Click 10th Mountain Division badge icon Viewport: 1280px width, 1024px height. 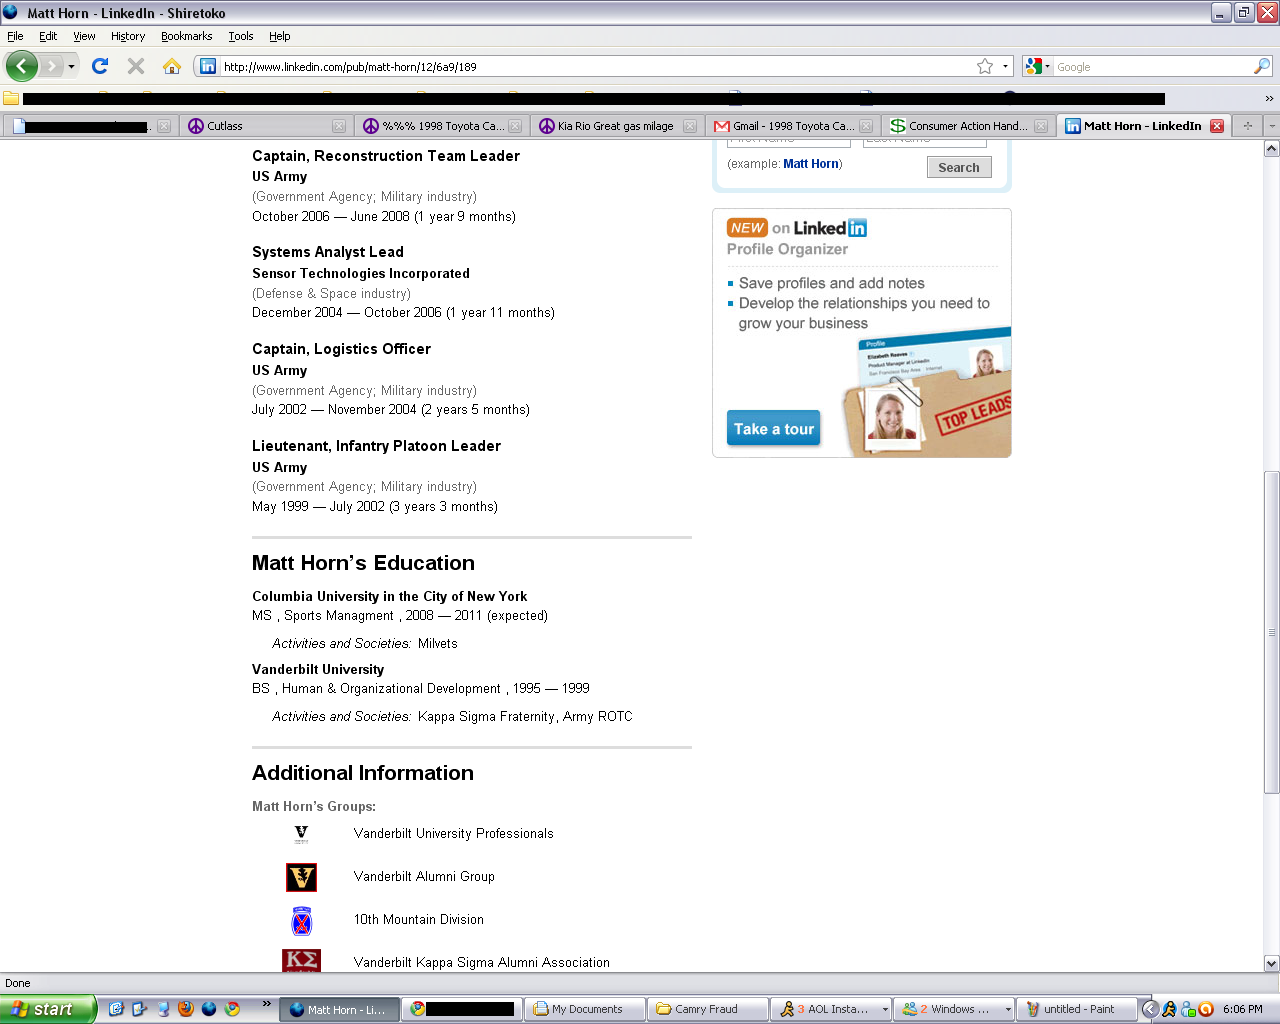click(301, 920)
